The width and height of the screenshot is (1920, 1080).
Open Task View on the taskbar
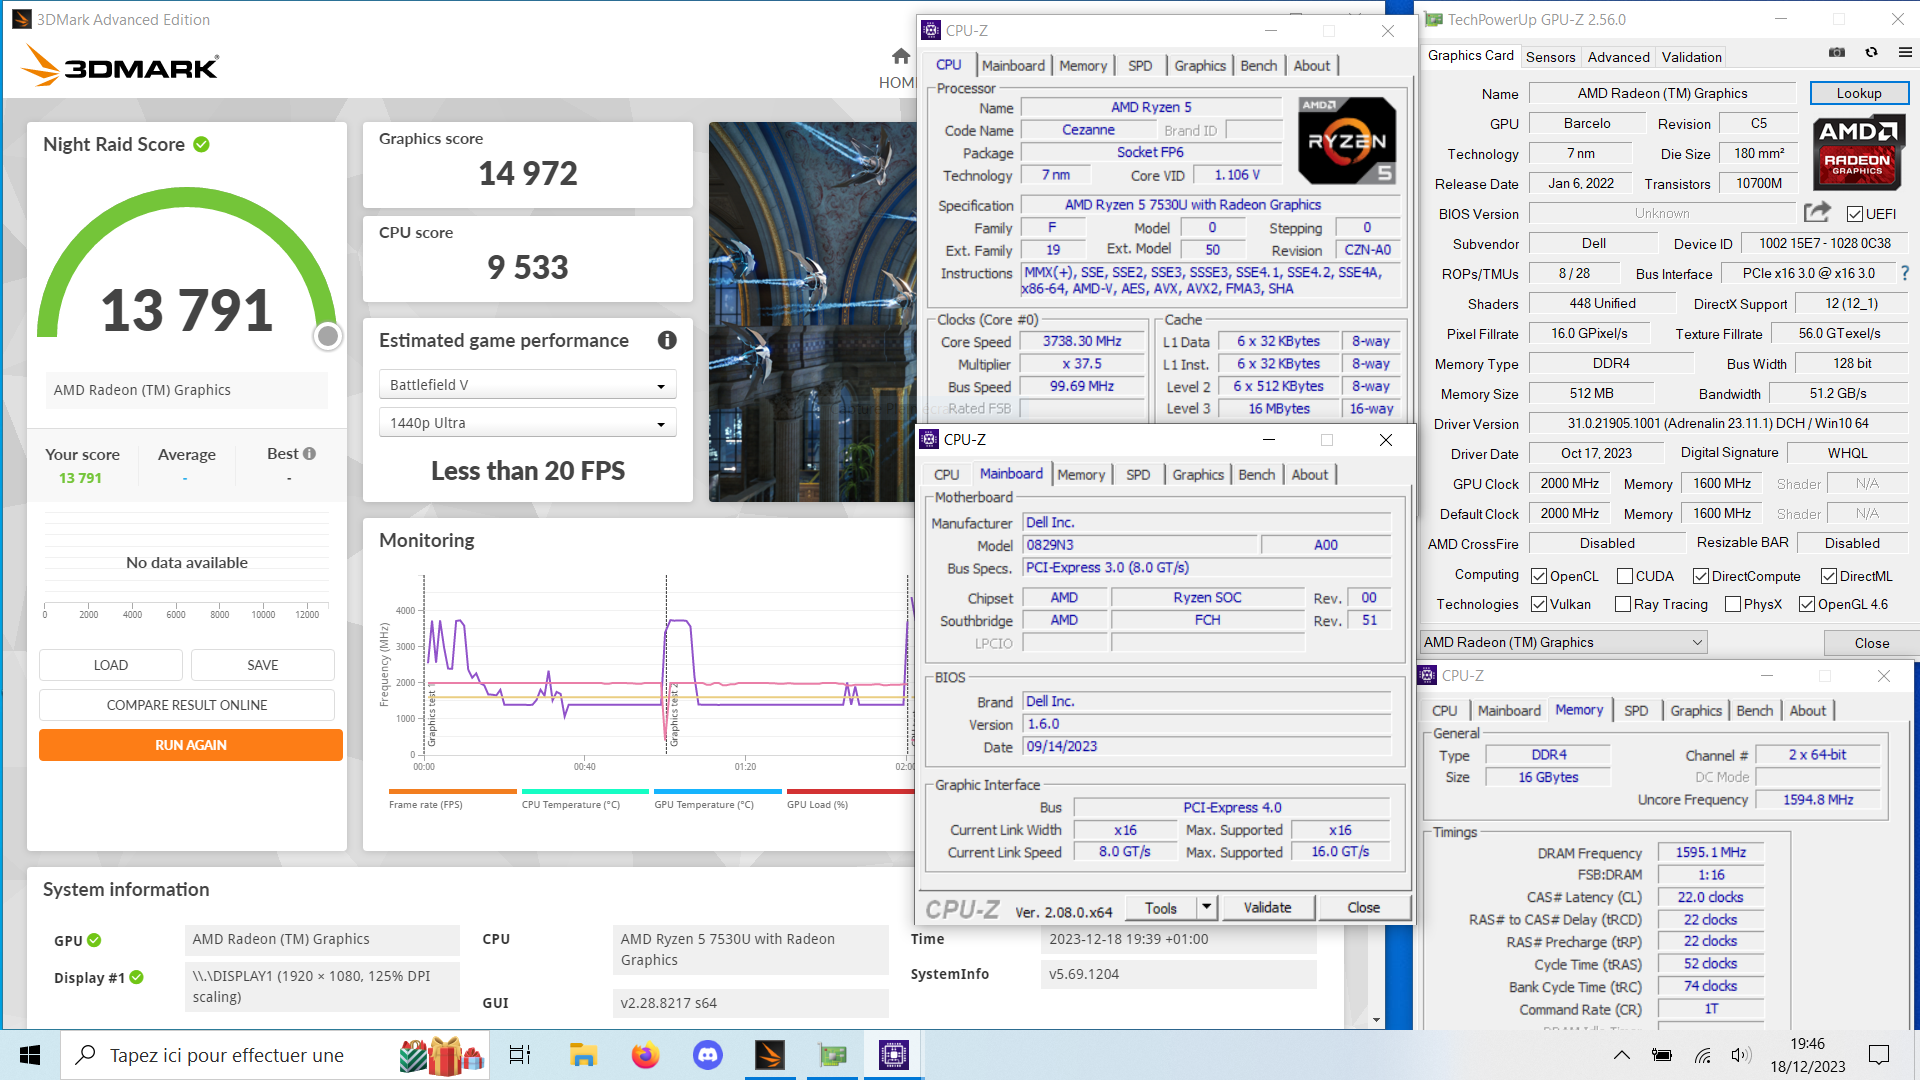click(x=520, y=1055)
